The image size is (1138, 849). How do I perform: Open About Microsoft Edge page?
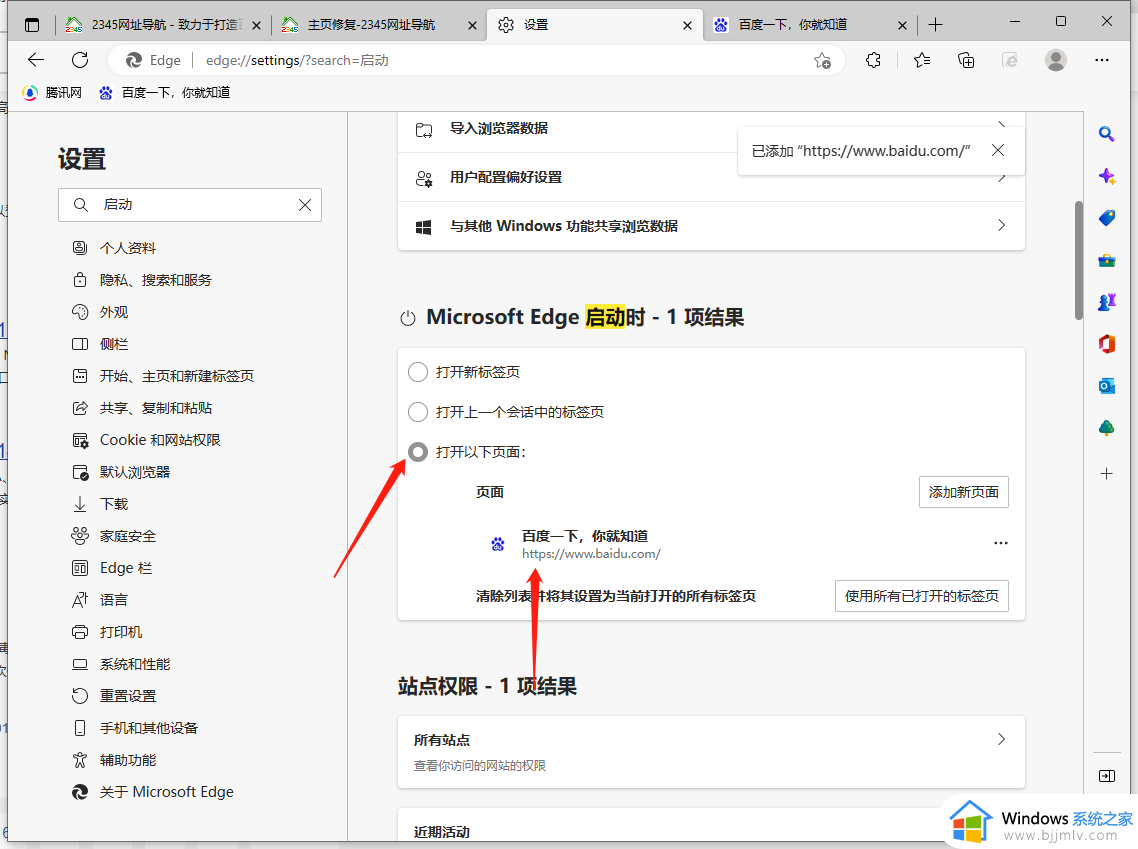[x=152, y=792]
